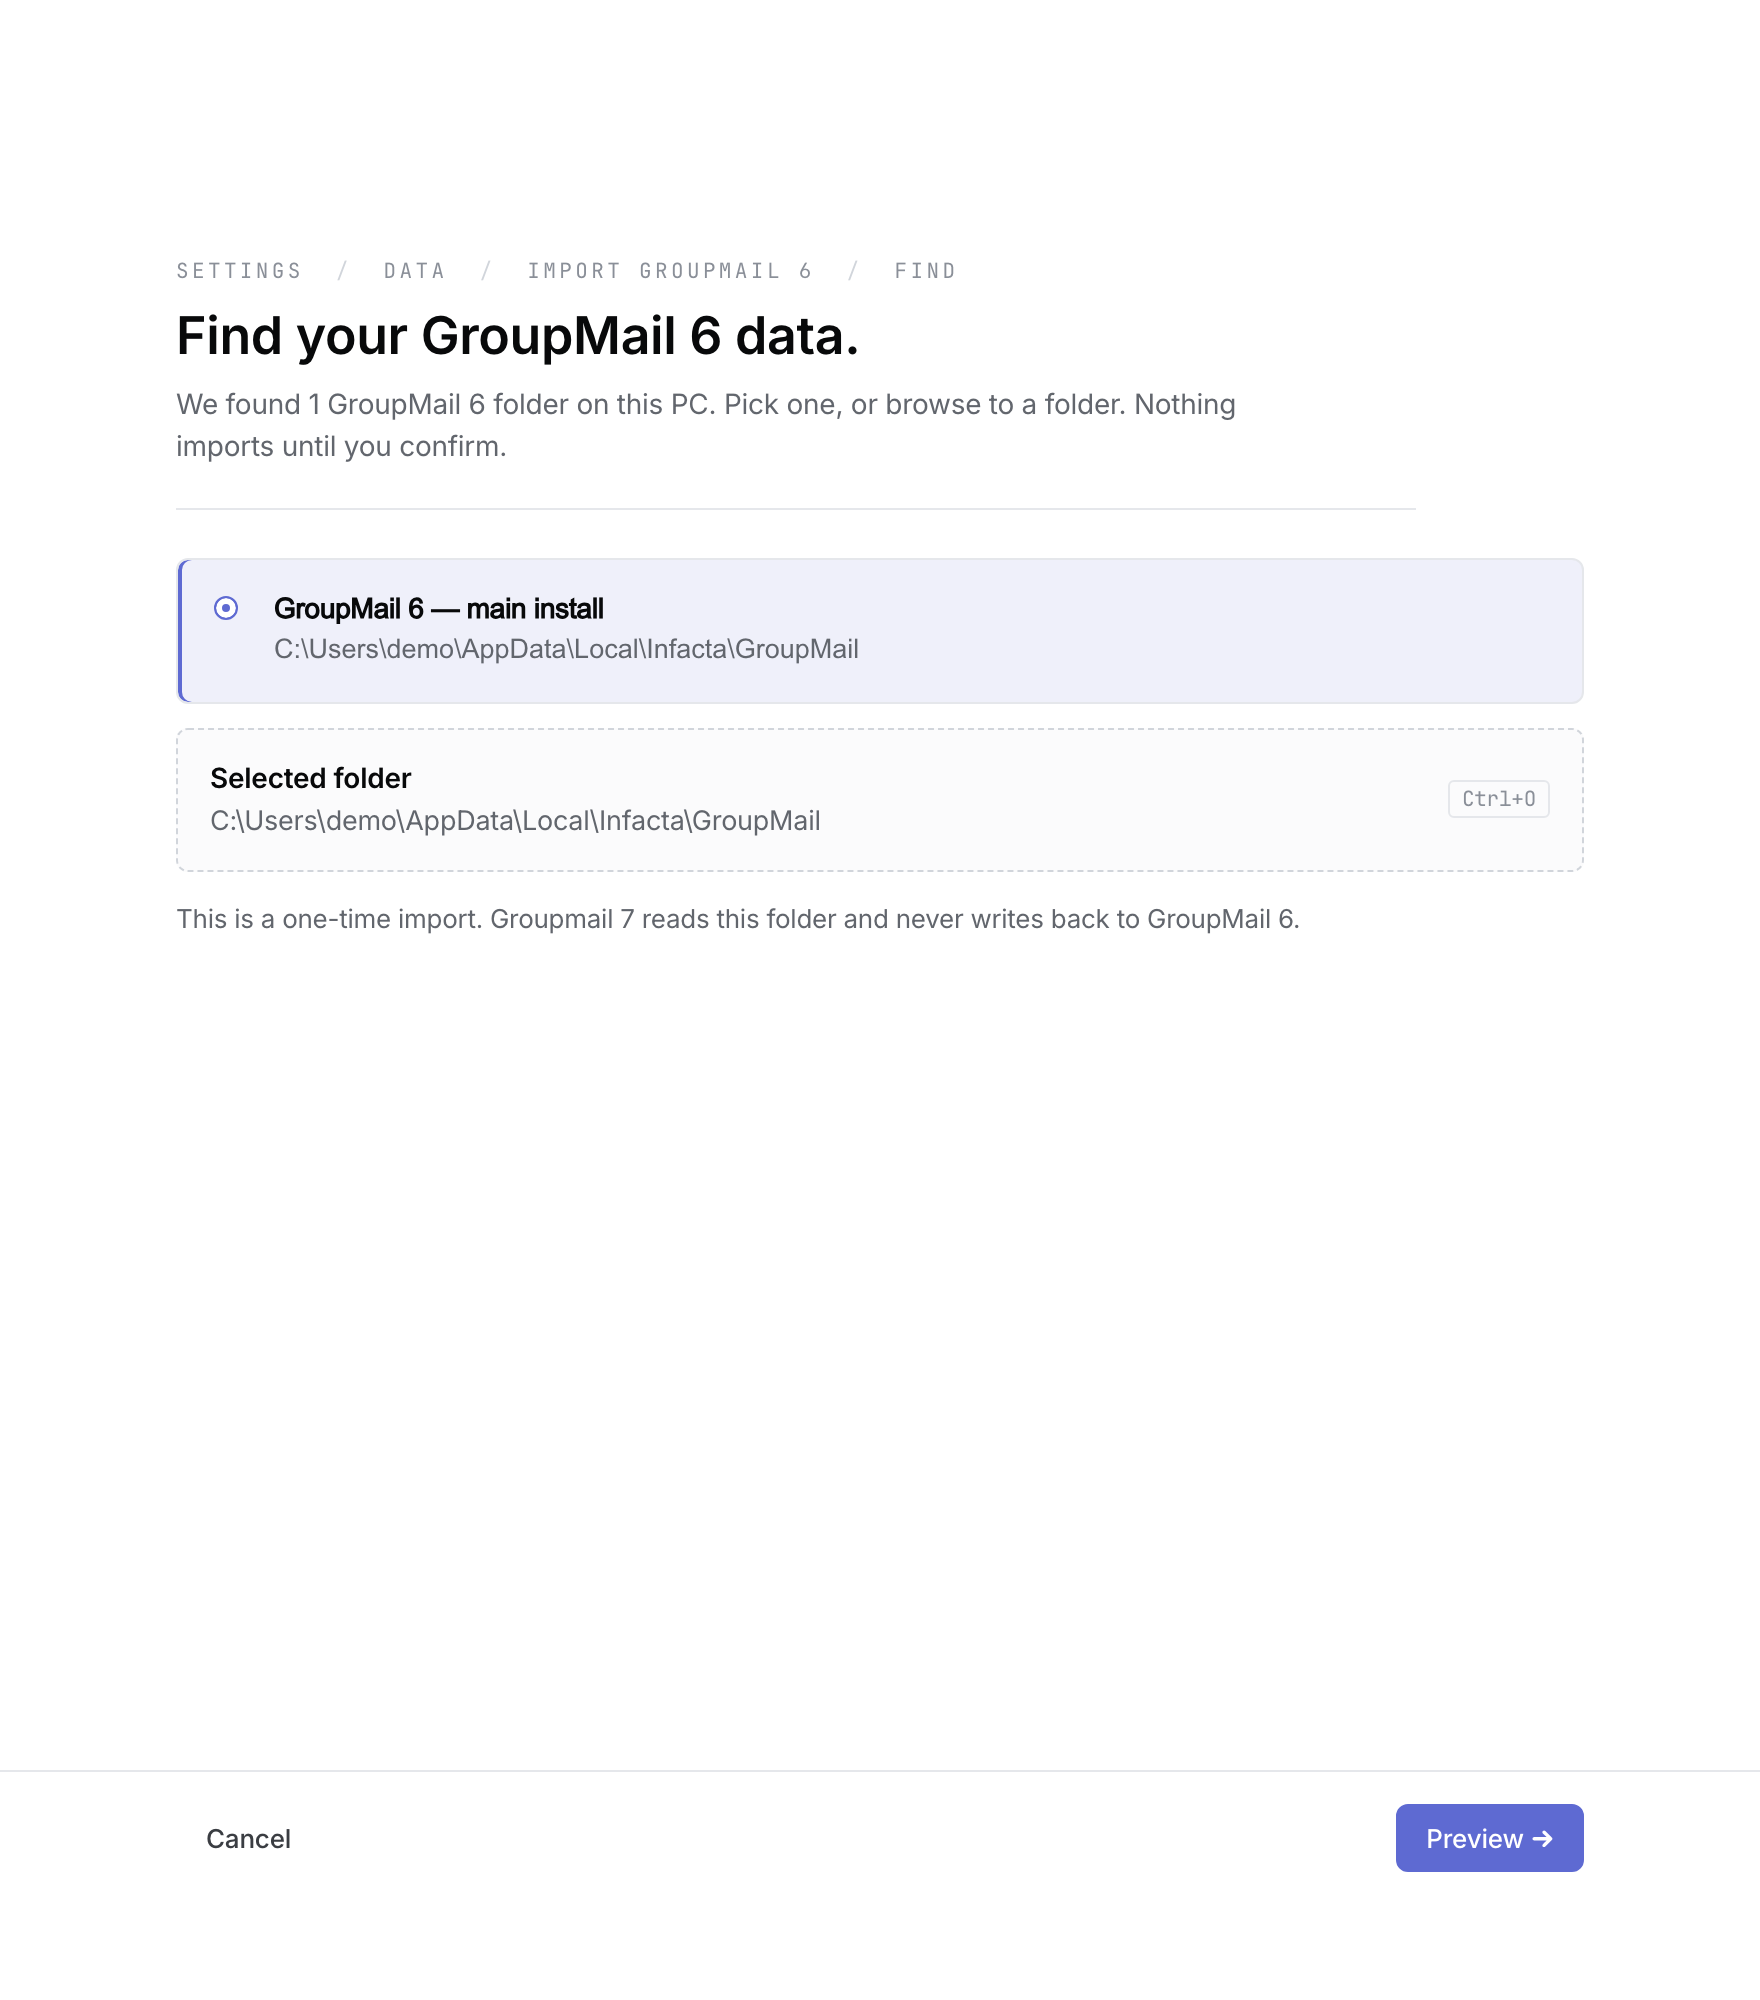Click the one-time import note text
This screenshot has height=2000, width=1760.
[x=738, y=919]
